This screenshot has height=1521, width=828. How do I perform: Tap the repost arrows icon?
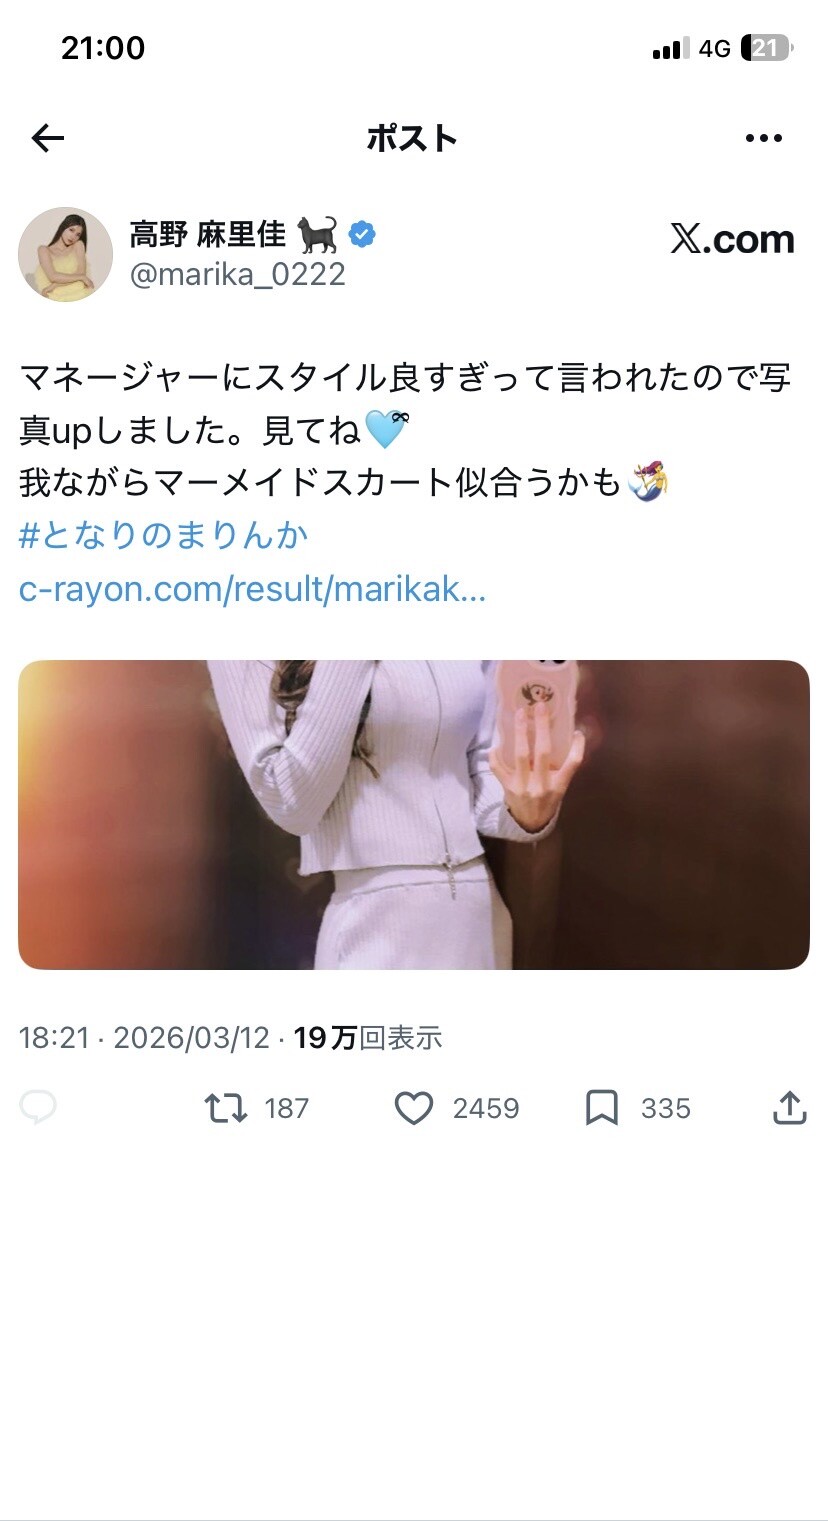click(x=226, y=1108)
